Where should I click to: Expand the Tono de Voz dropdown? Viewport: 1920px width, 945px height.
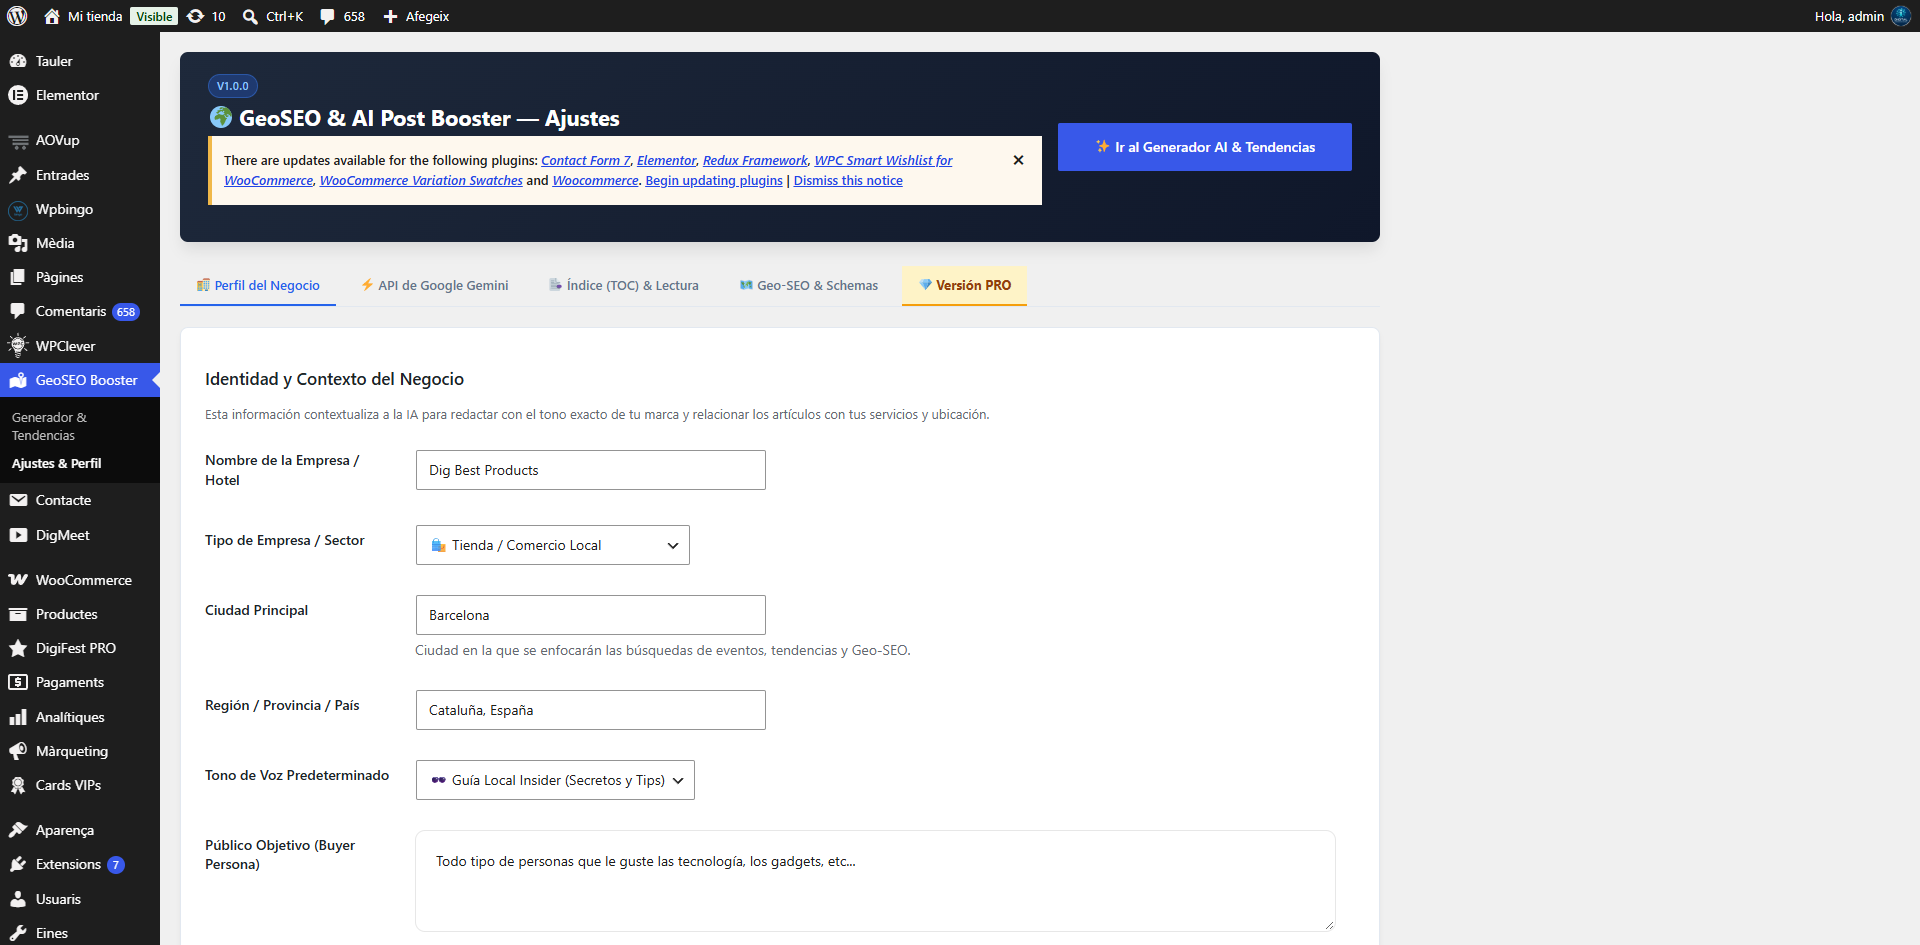click(555, 780)
